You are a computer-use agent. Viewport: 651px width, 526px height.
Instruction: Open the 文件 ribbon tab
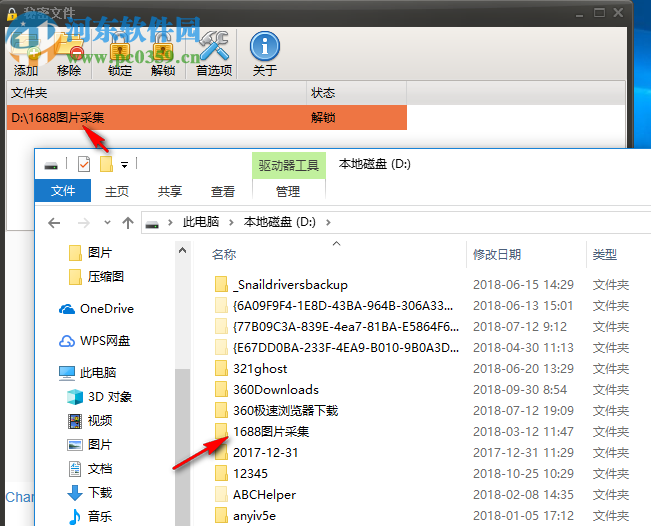coord(63,191)
